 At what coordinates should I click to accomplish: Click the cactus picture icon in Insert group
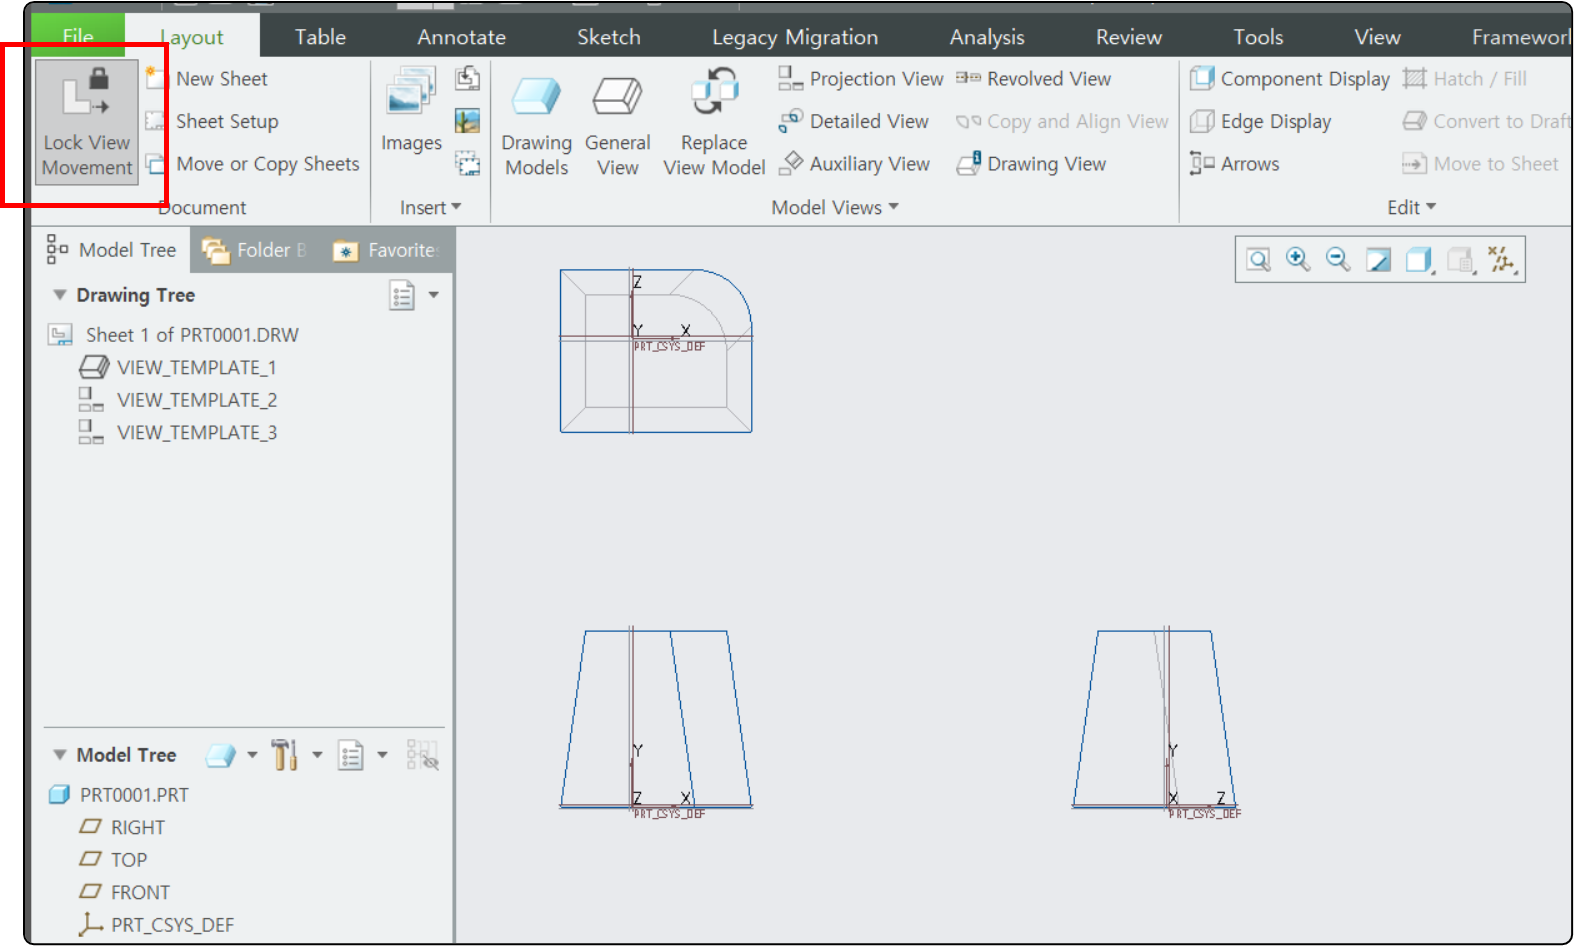click(x=467, y=121)
